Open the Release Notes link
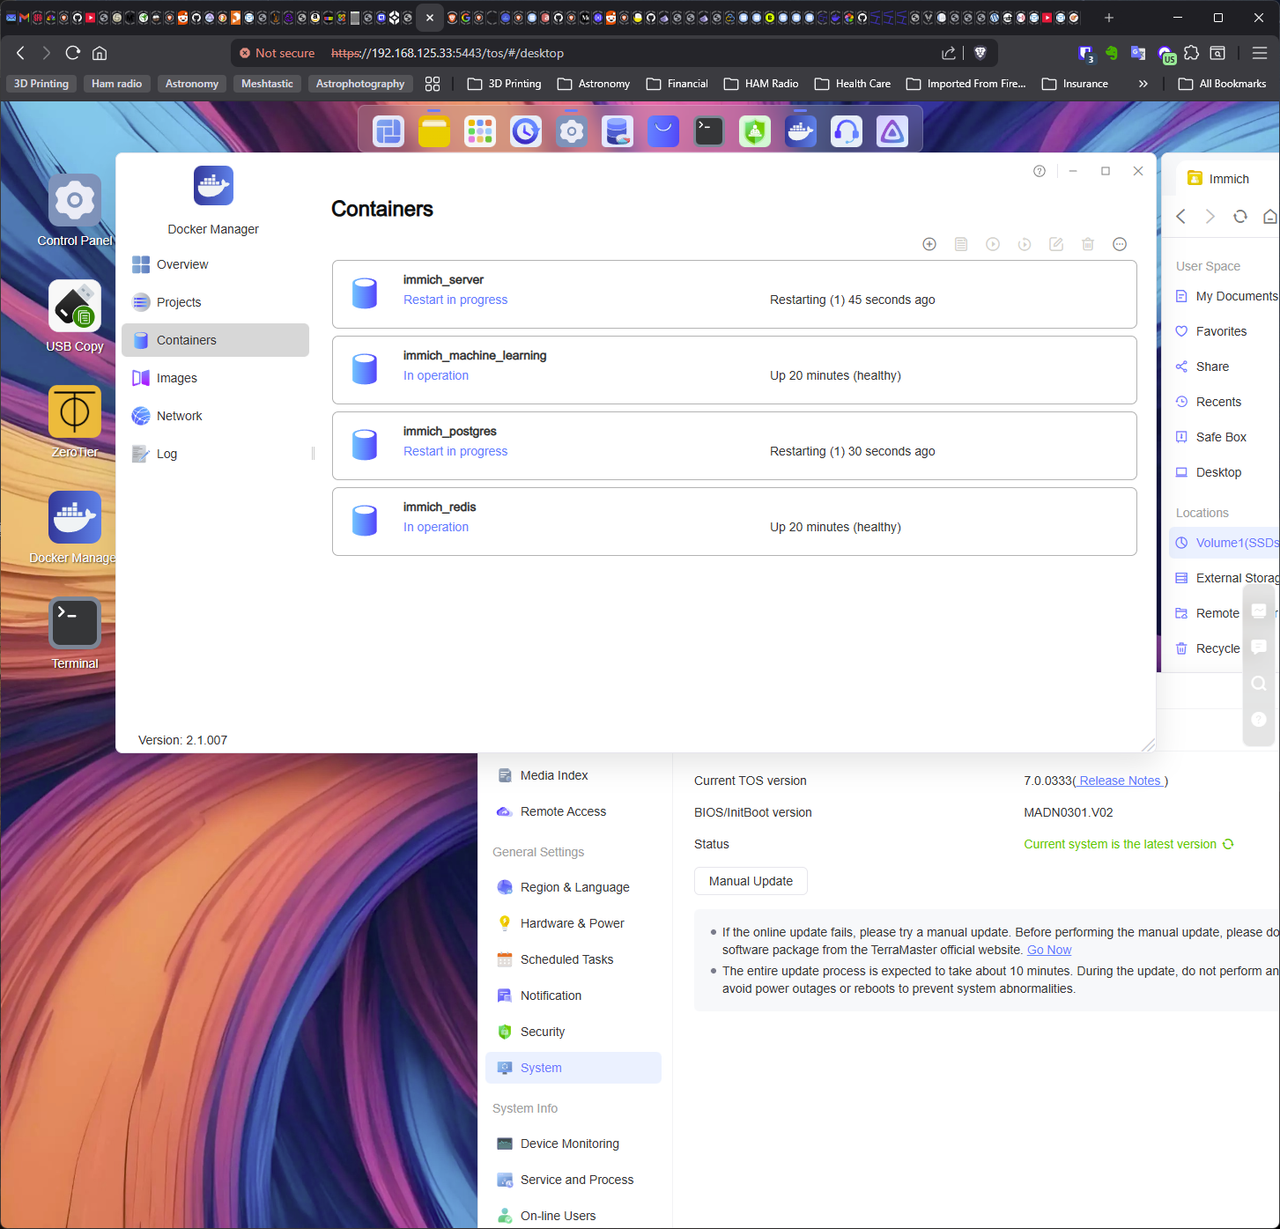This screenshot has width=1280, height=1229. [1120, 781]
